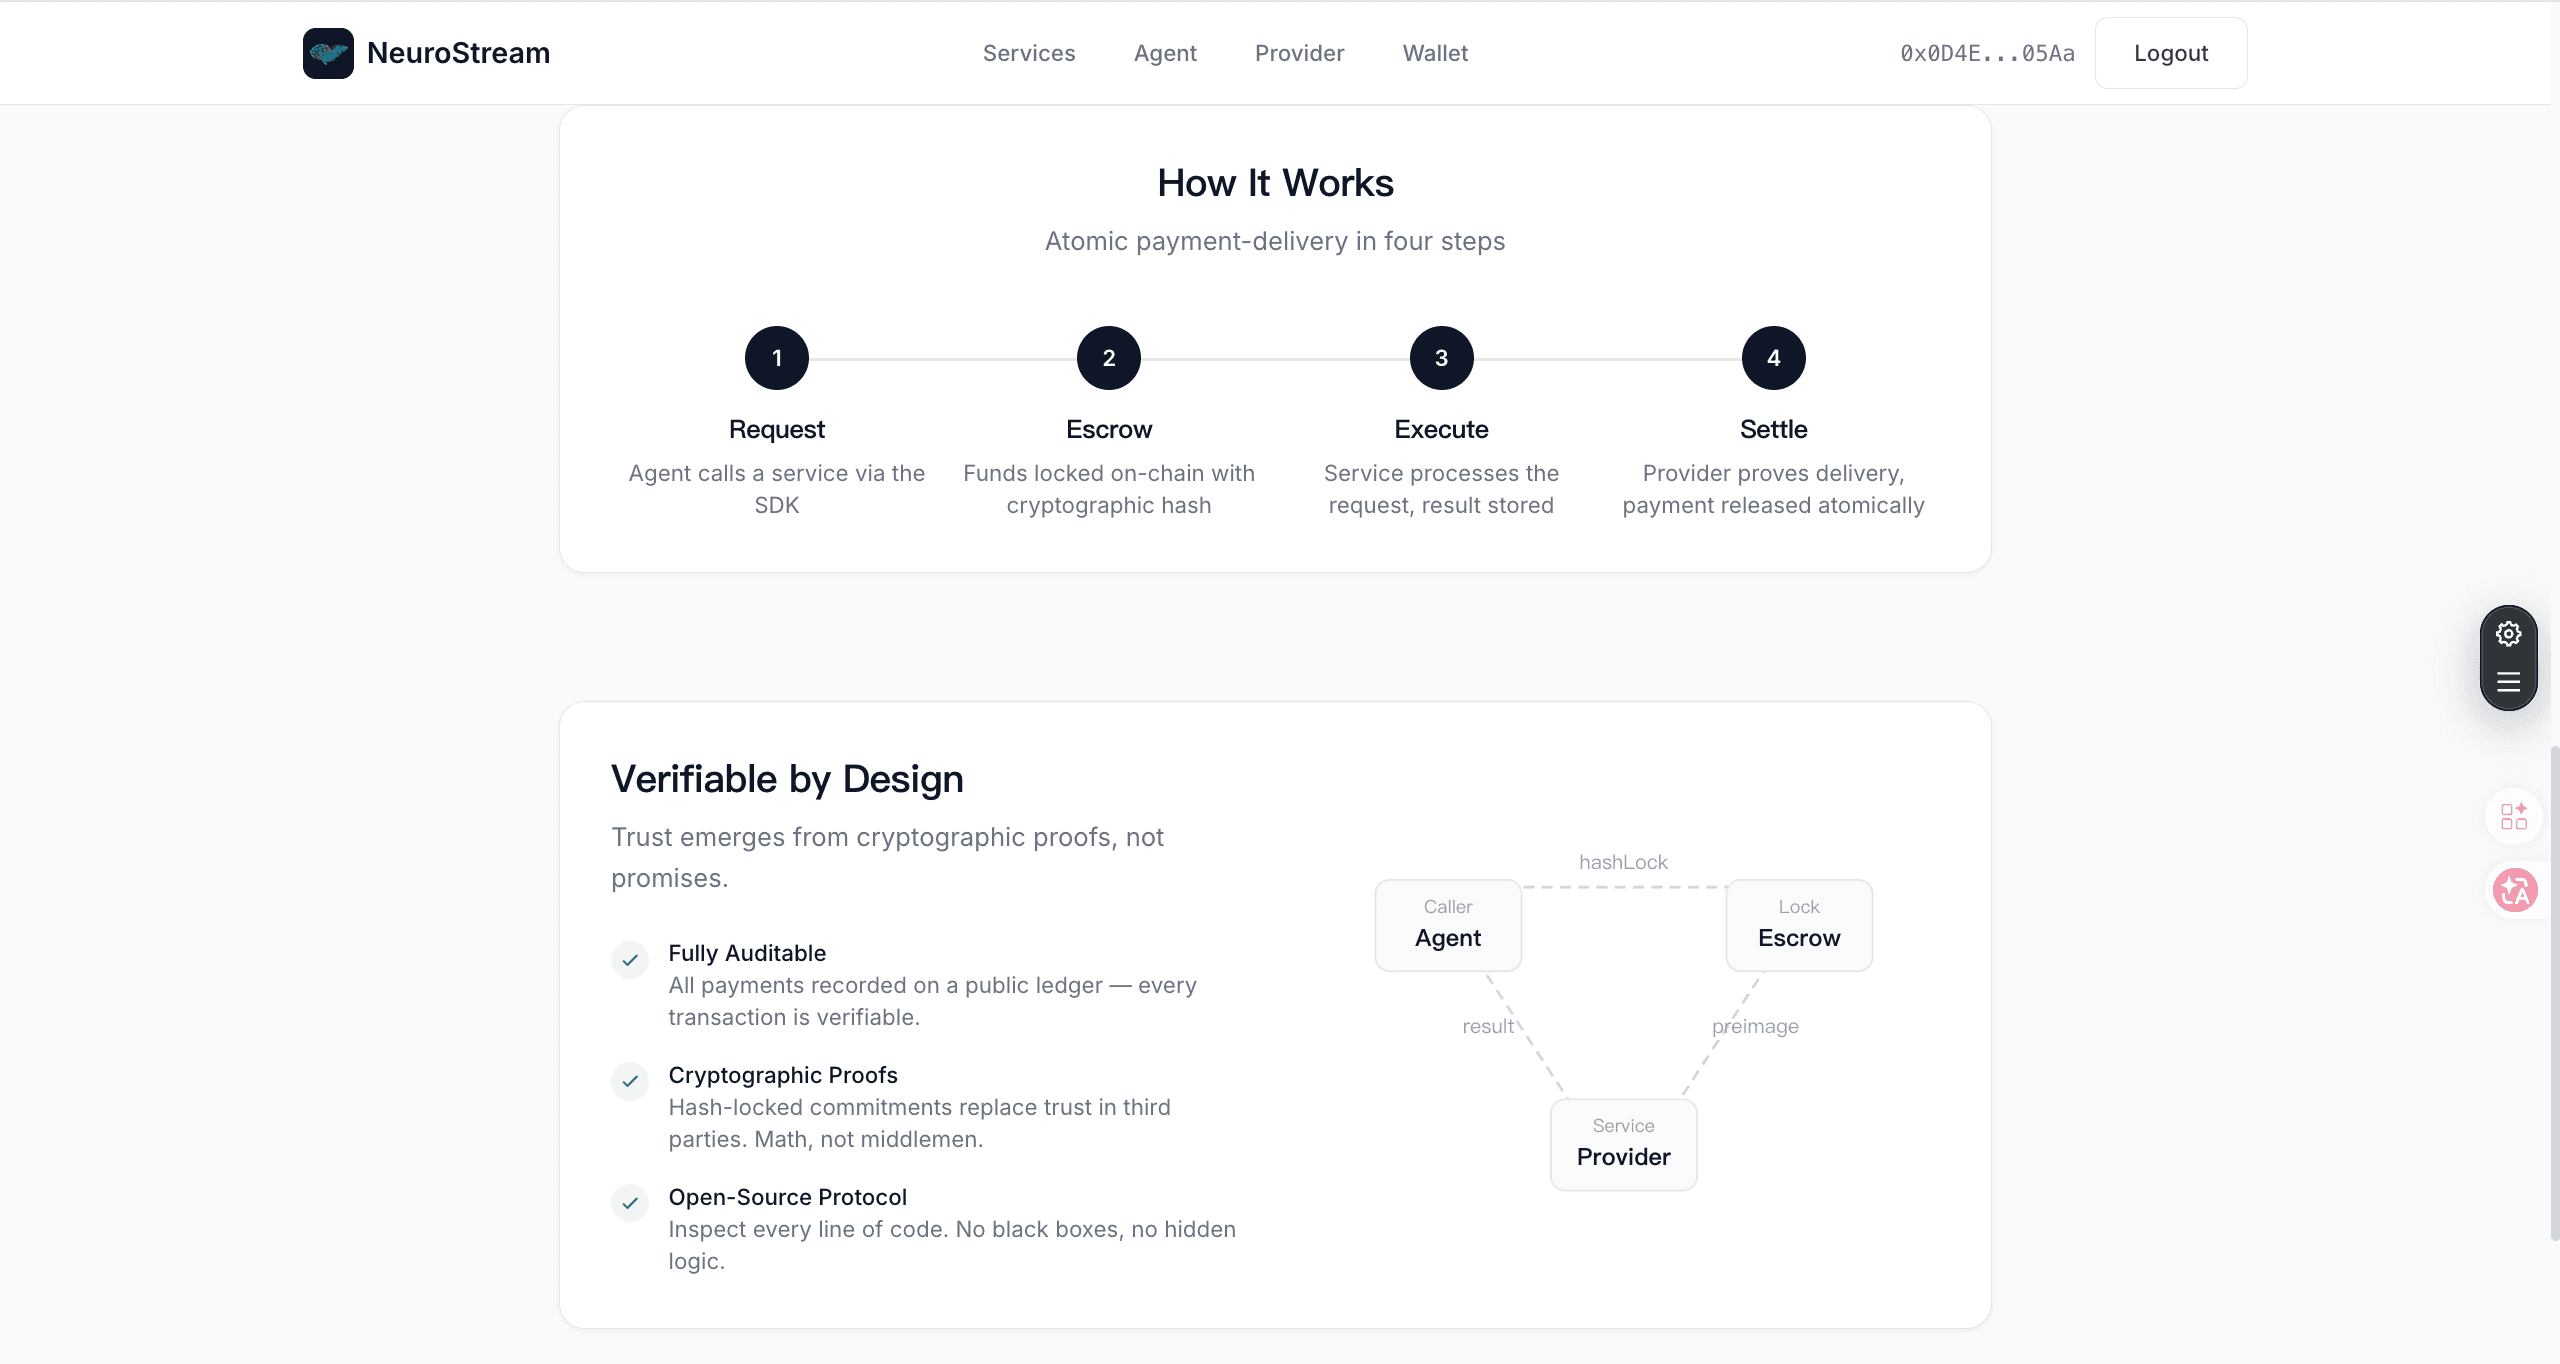Image resolution: width=2560 pixels, height=1364 pixels.
Task: Click the Fully Auditable checkmark icon
Action: (x=630, y=960)
